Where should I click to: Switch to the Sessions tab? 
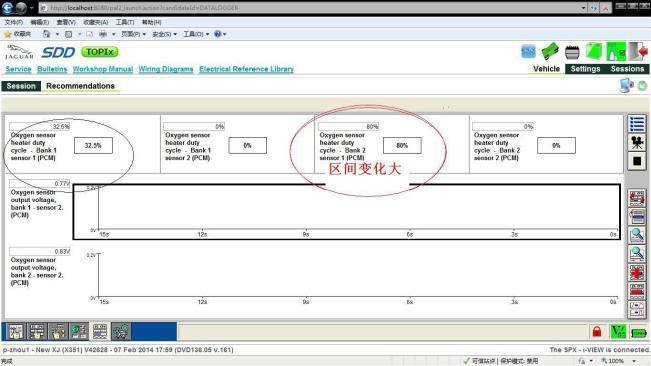click(627, 69)
